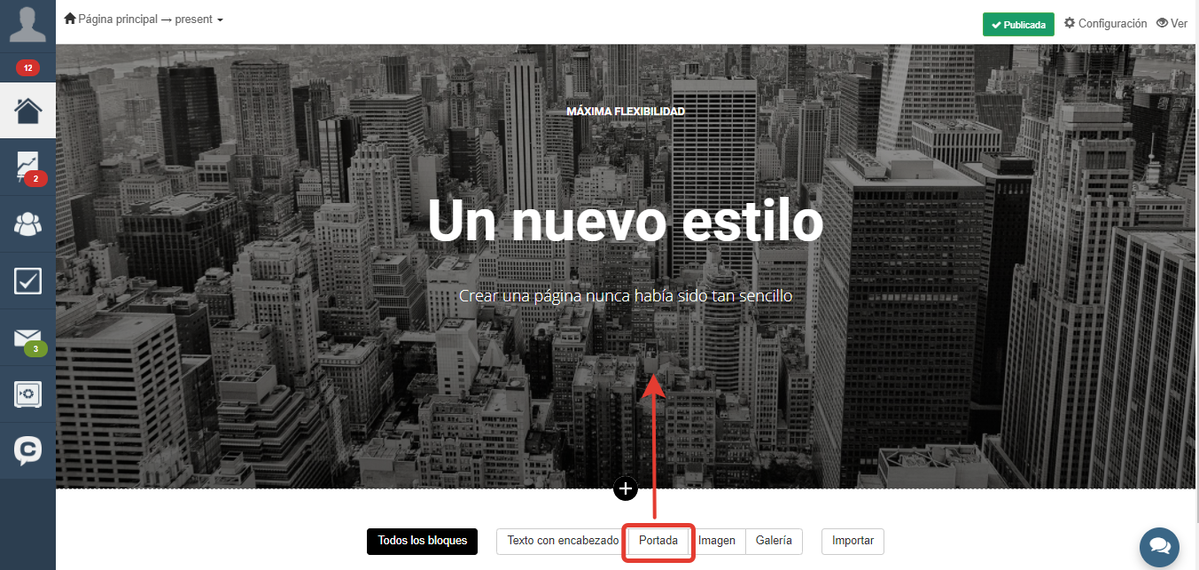The image size is (1199, 570).
Task: Click the MÁXIMA FLEXIBILIDAD text
Action: [x=625, y=111]
